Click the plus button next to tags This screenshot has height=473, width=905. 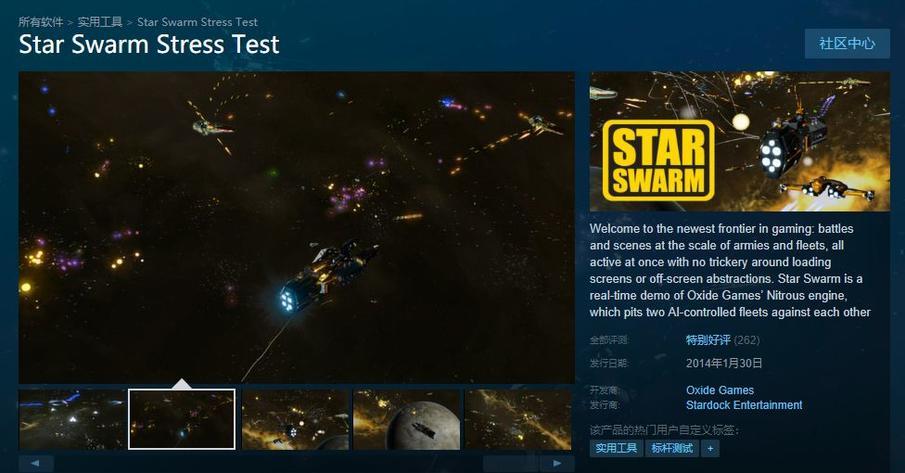(x=710, y=448)
